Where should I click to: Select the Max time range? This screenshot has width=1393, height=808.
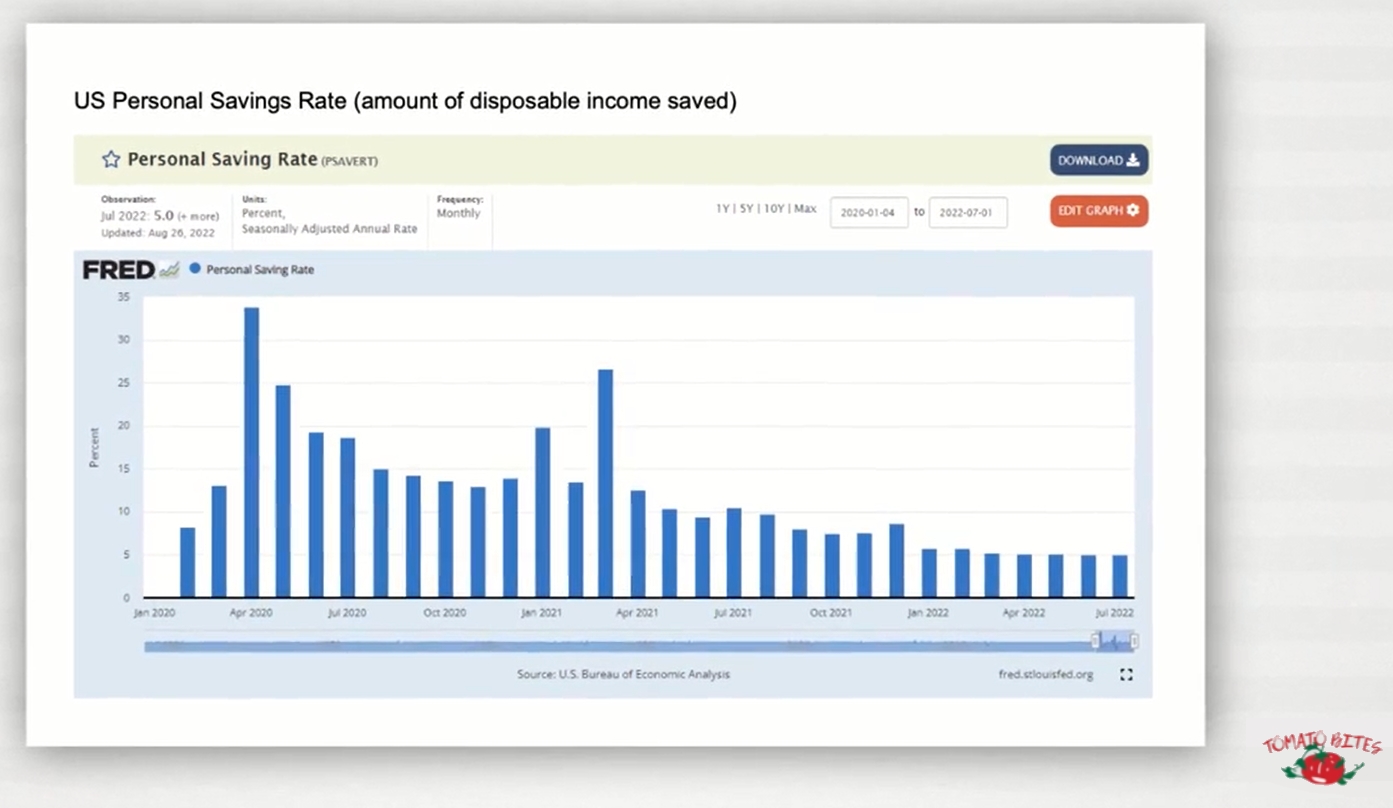click(x=805, y=209)
